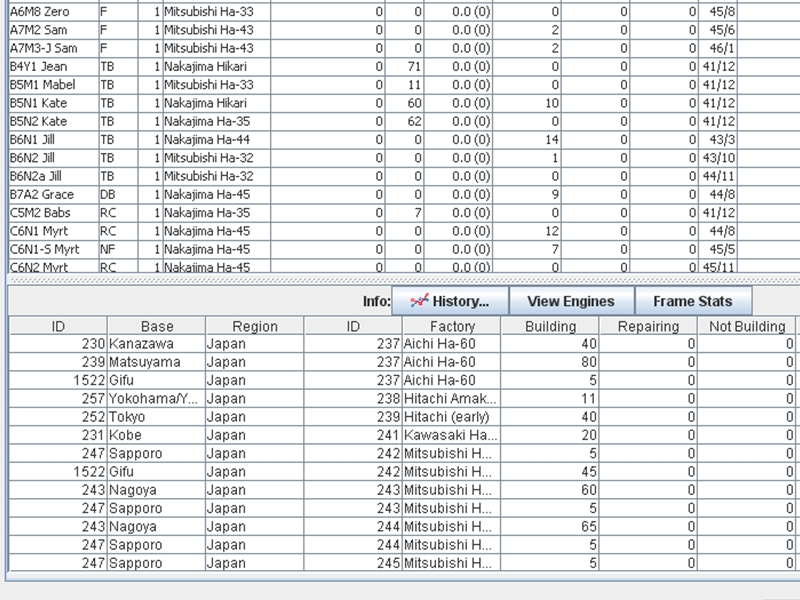This screenshot has height=600, width=800.
Task: Sort by the Building column header
Action: tap(551, 326)
